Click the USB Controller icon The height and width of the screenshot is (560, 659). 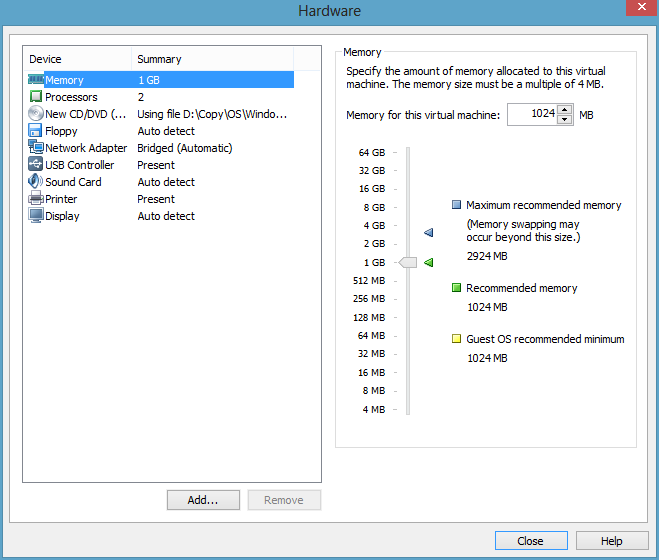36,165
